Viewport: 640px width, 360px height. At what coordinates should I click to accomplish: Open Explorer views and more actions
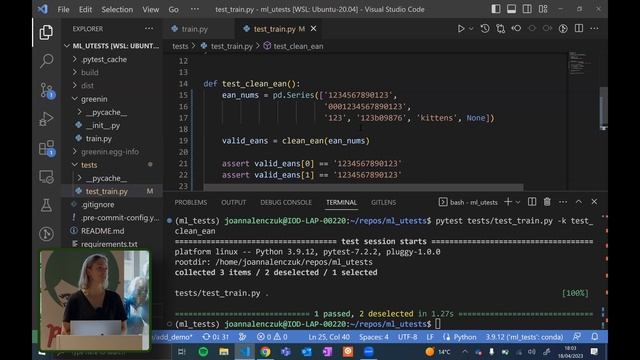coord(149,29)
